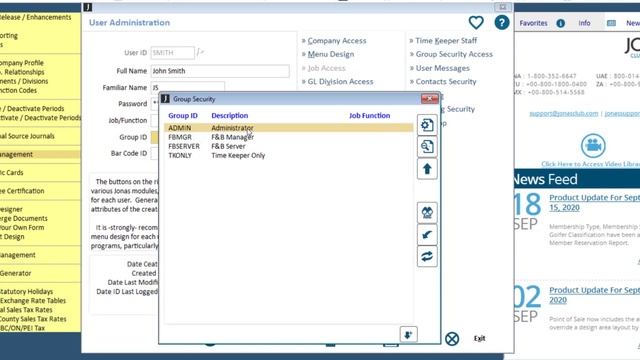Open the second Product Update news link dated 02 SEP
The width and height of the screenshot is (640, 360).
[x=594, y=295]
